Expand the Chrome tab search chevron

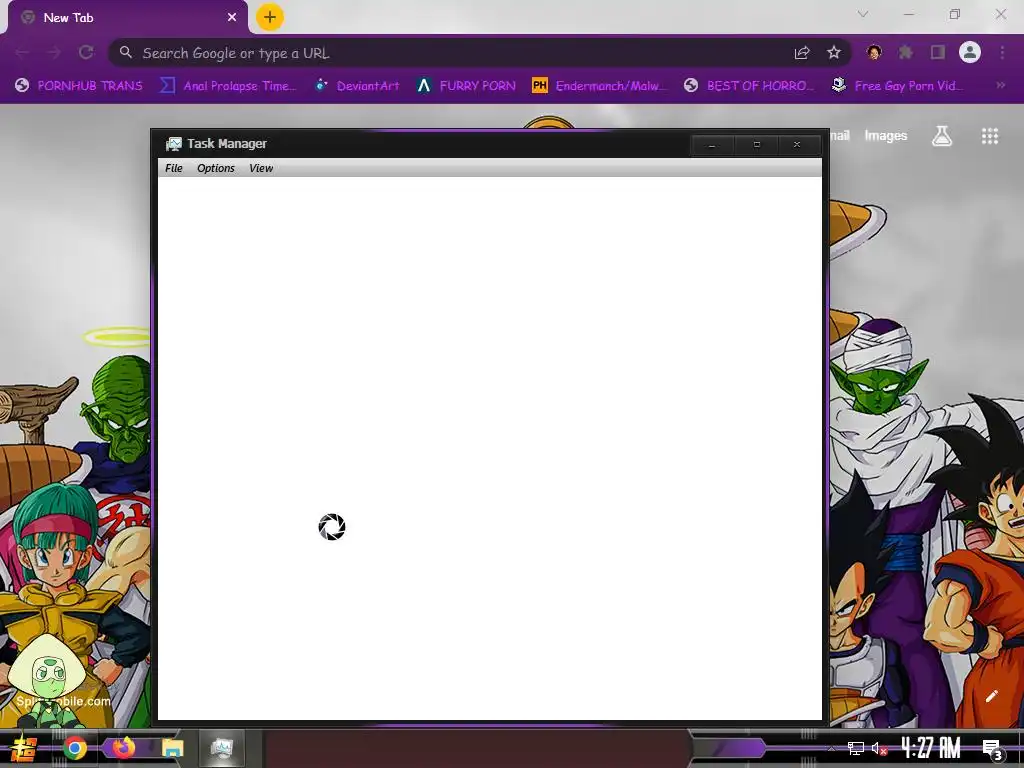(863, 14)
